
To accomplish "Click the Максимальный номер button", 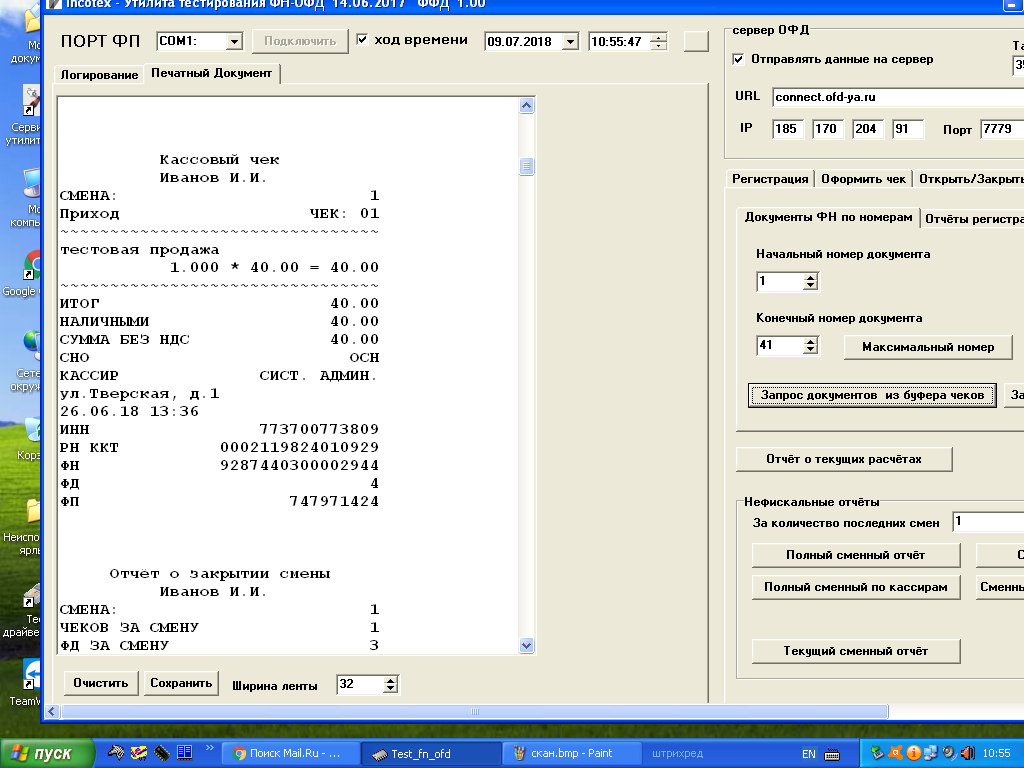I will coord(928,347).
